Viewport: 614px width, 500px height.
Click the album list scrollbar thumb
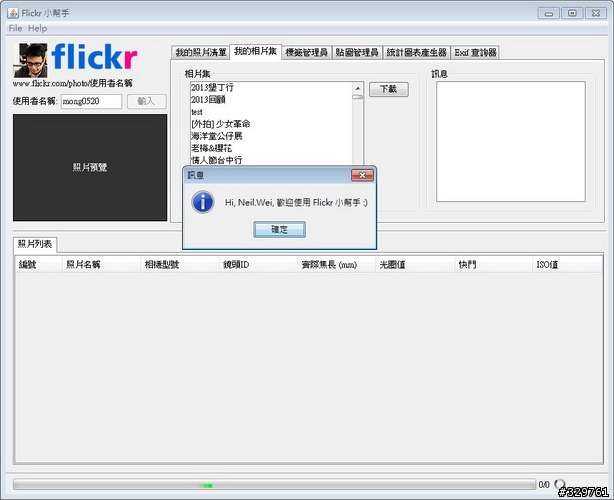click(x=358, y=97)
